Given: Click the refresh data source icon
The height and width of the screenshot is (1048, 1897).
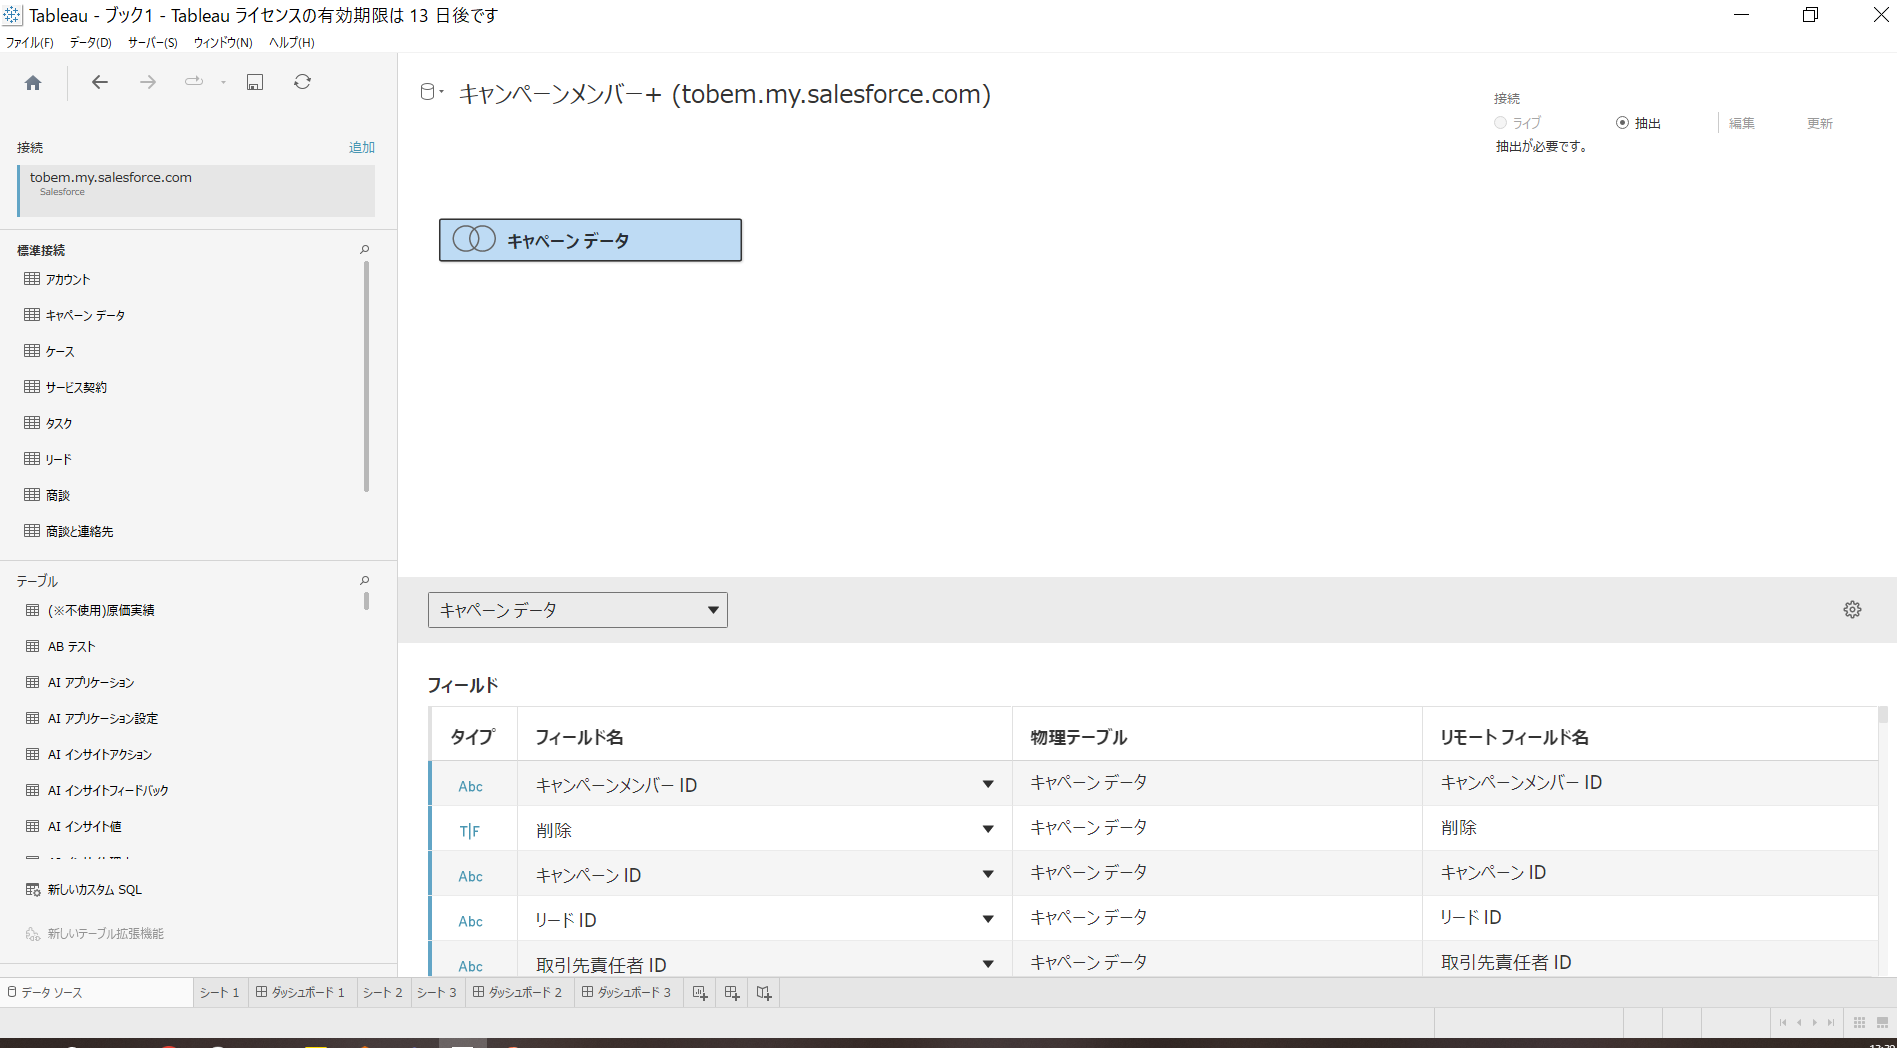Looking at the screenshot, I should pos(302,83).
